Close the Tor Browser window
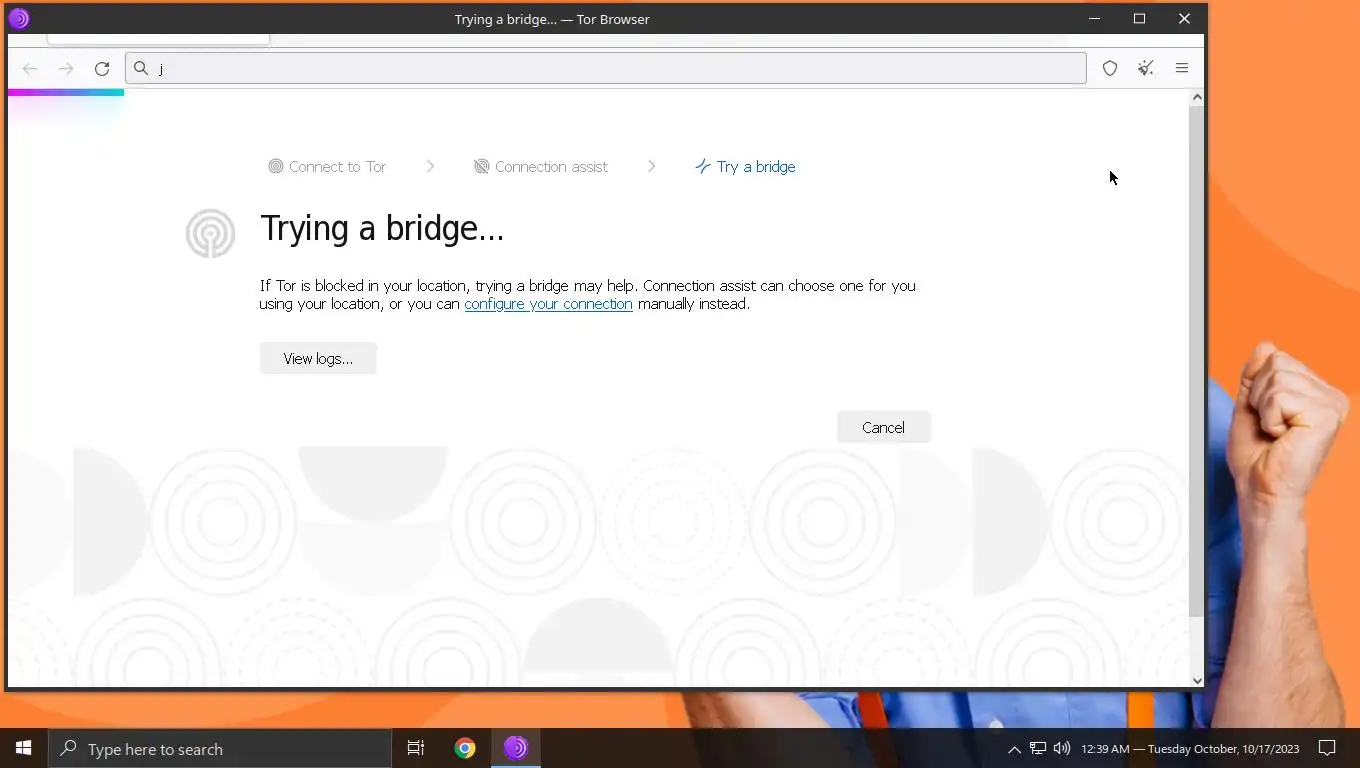The width and height of the screenshot is (1360, 768). click(1184, 18)
